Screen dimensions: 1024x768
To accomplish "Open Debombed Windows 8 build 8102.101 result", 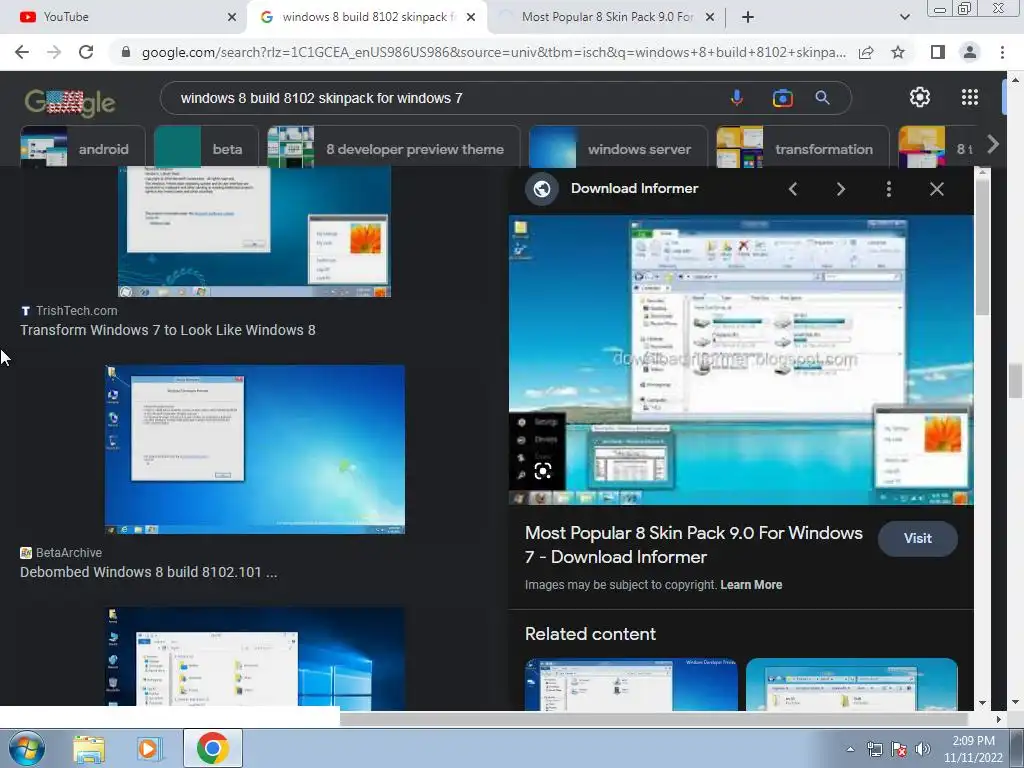I will click(148, 572).
